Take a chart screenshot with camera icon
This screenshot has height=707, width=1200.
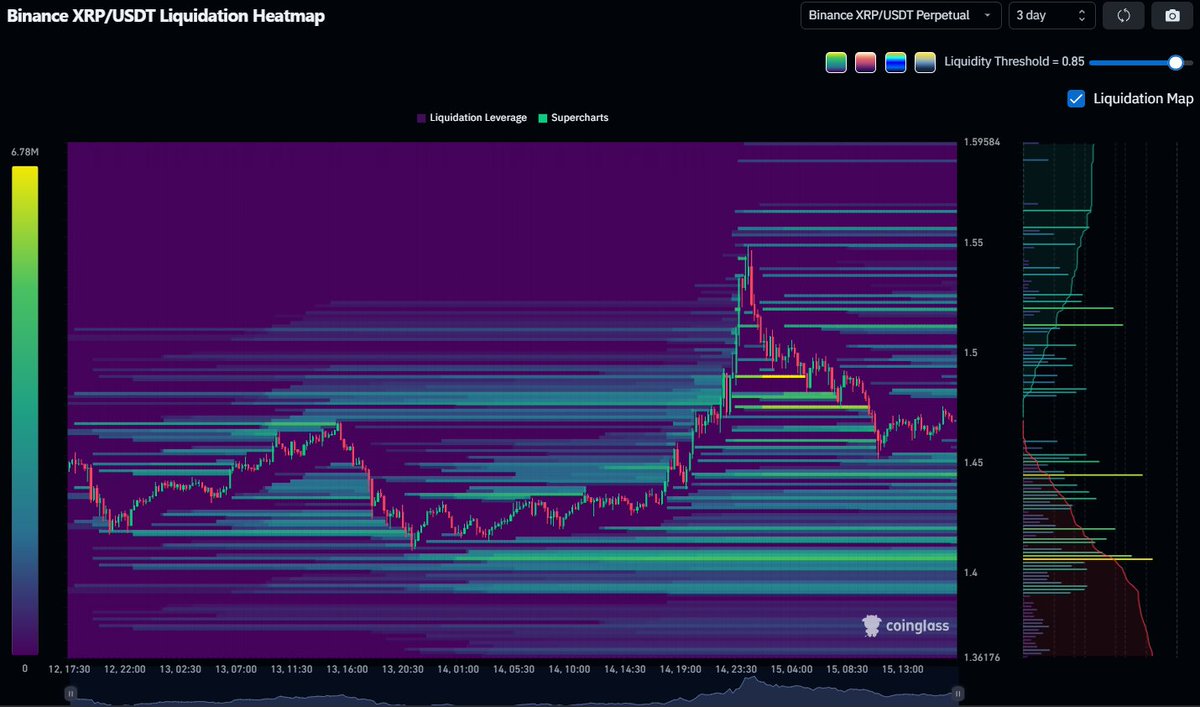pyautogui.click(x=1172, y=15)
